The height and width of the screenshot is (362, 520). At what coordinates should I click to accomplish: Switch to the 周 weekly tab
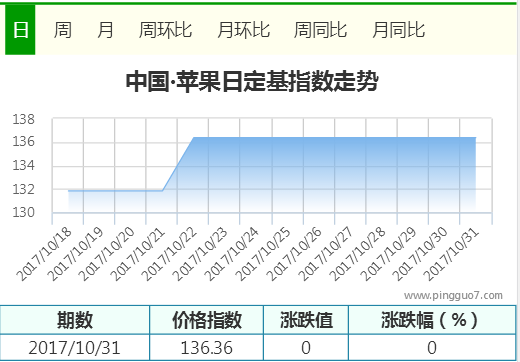click(63, 30)
